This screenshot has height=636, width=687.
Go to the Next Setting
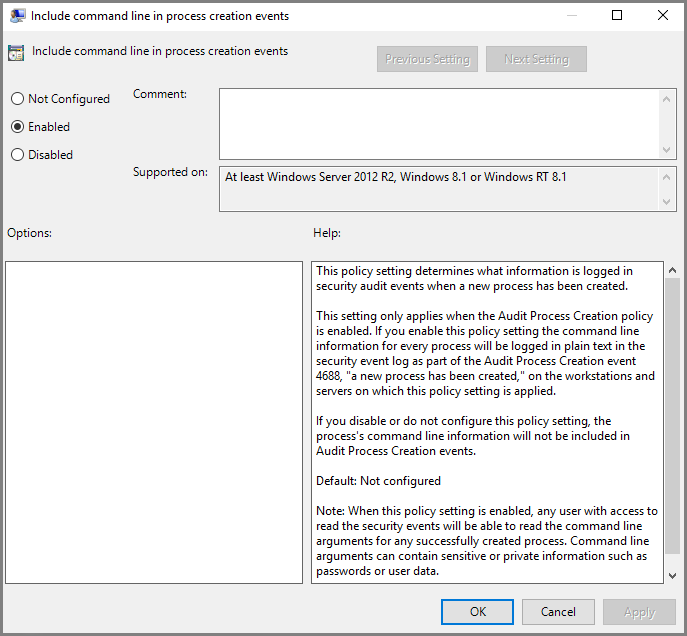point(536,59)
